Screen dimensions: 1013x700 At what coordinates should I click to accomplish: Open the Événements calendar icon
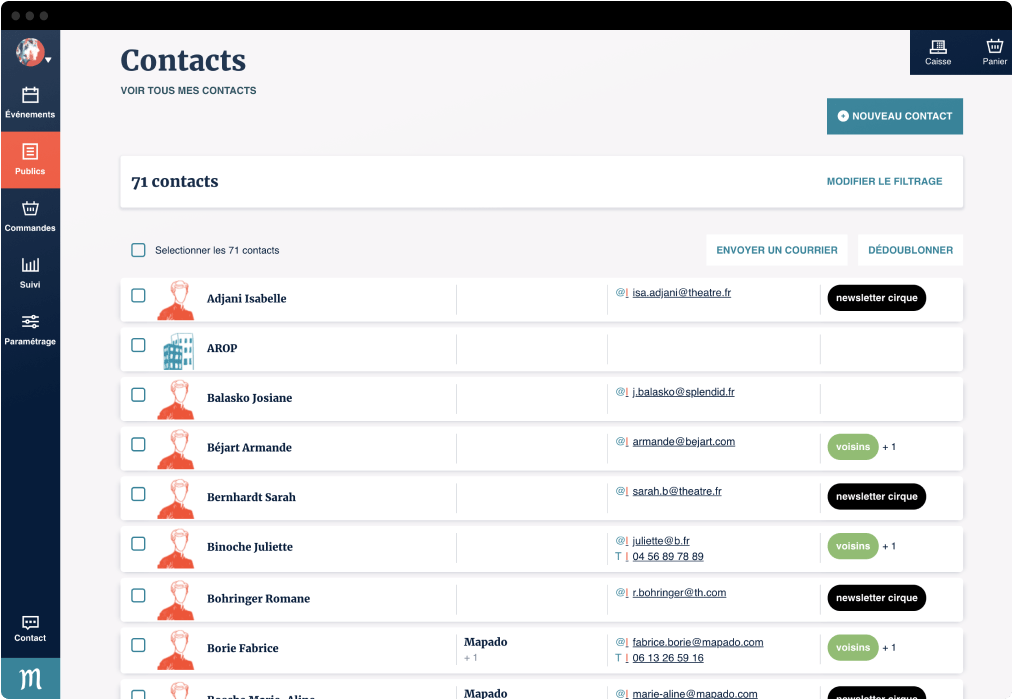point(30,97)
